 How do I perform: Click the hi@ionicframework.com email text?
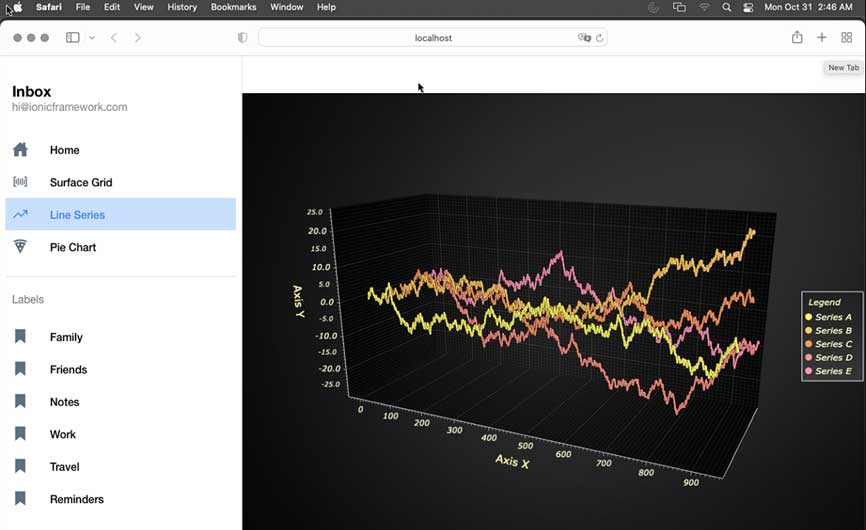[x=70, y=107]
